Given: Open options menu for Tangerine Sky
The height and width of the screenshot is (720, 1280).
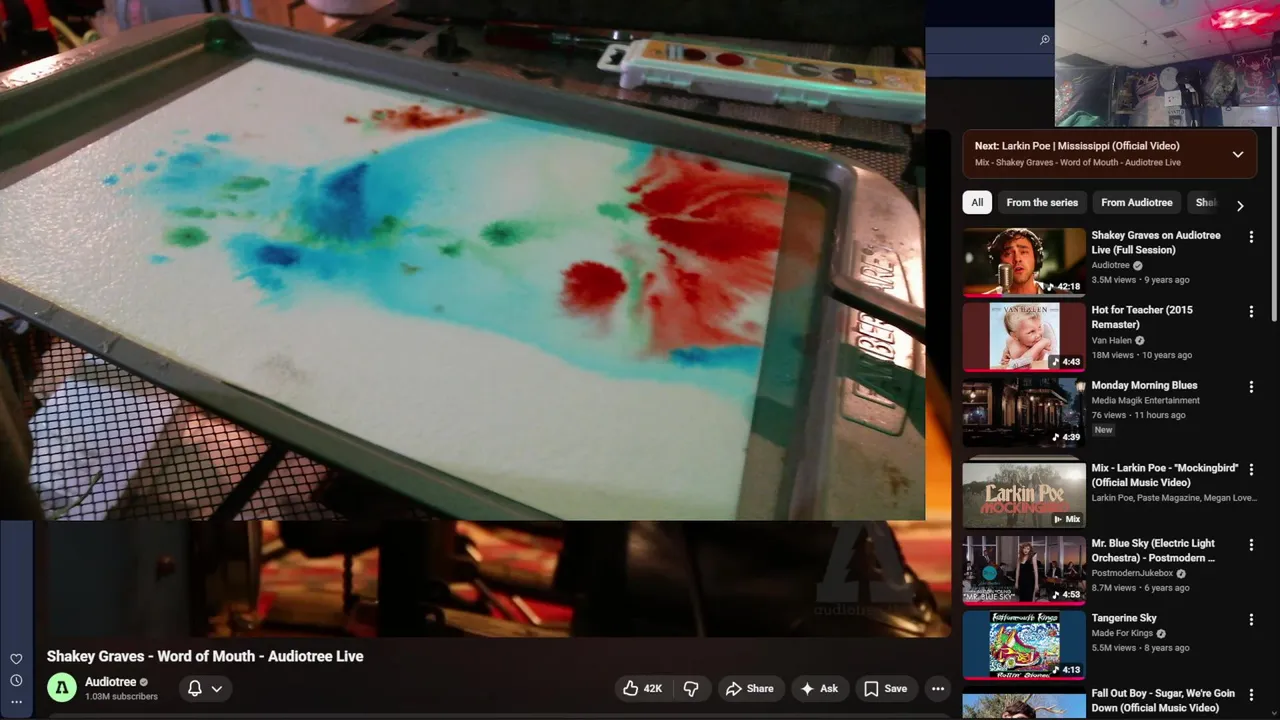Looking at the screenshot, I should coord(1251,620).
